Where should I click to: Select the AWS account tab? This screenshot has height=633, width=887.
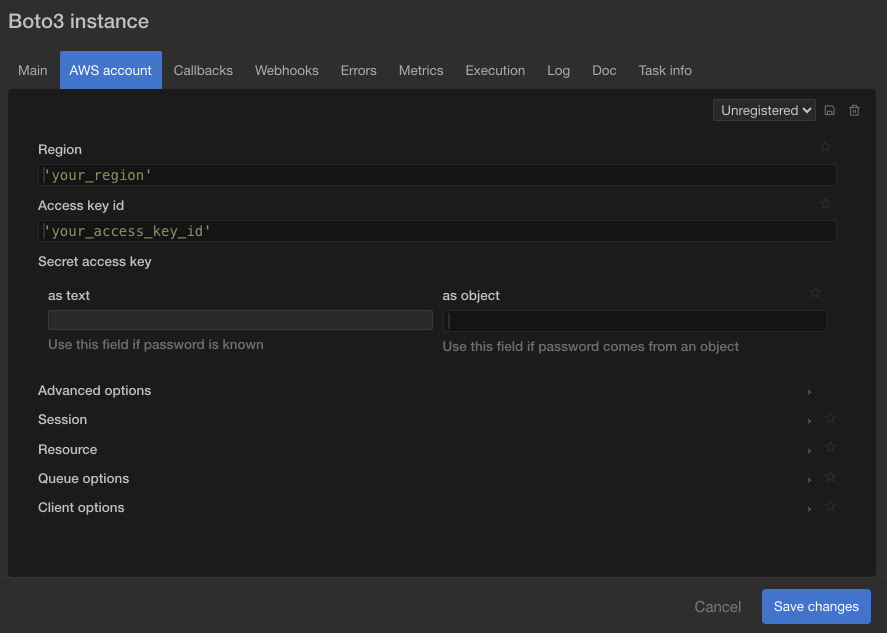point(111,71)
